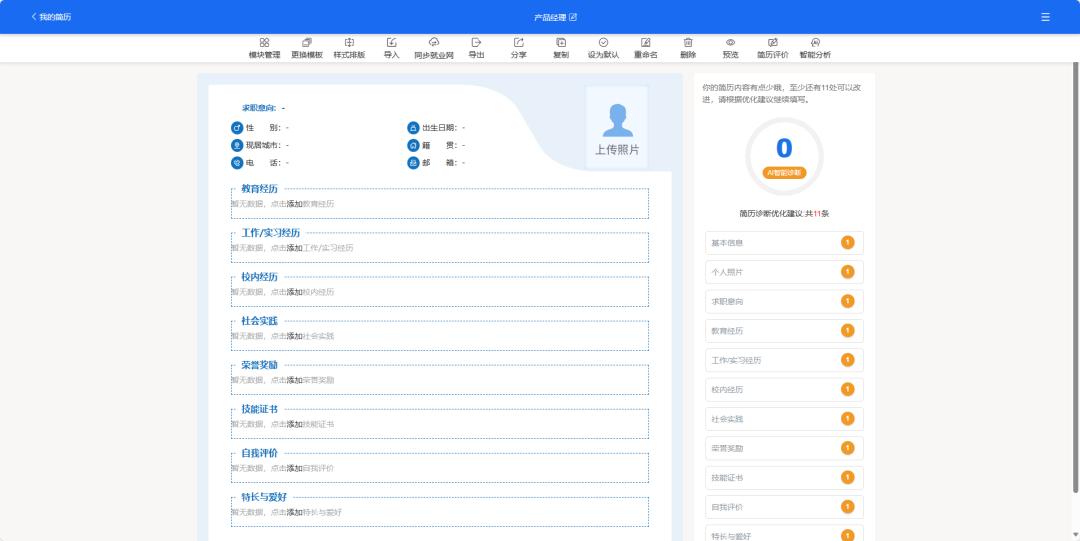Open the hamburger menu at top right
The image size is (1080, 541).
(1045, 17)
